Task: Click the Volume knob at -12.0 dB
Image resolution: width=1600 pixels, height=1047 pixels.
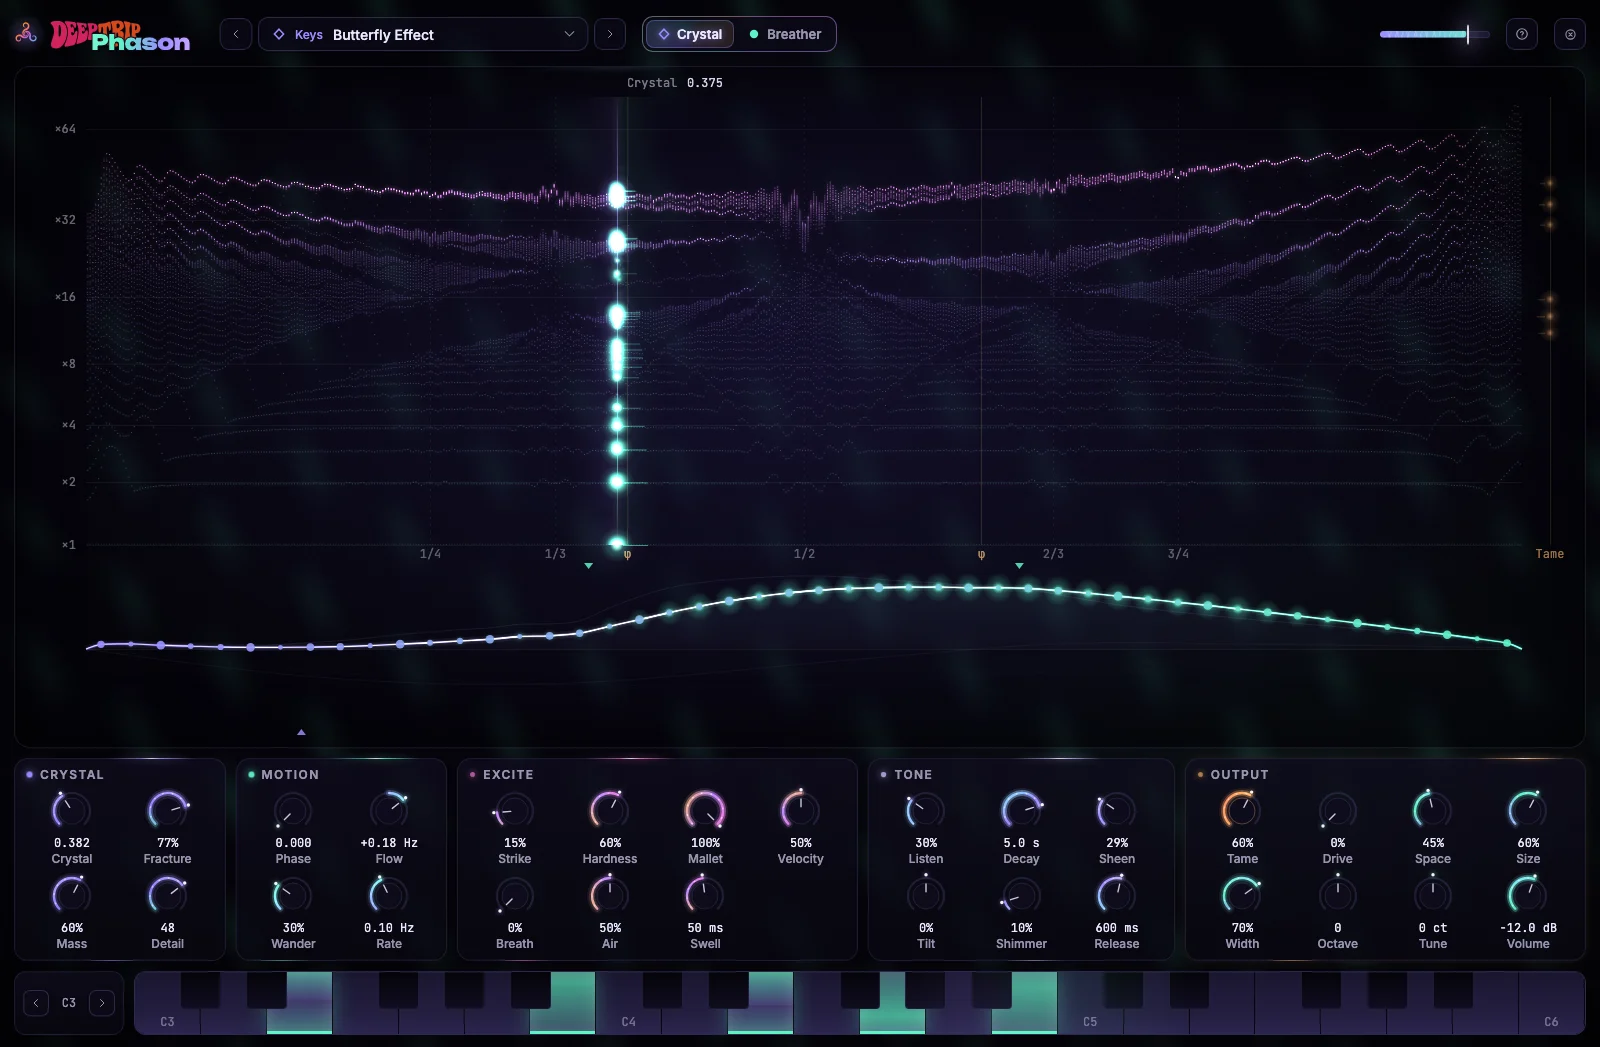Action: tap(1528, 895)
